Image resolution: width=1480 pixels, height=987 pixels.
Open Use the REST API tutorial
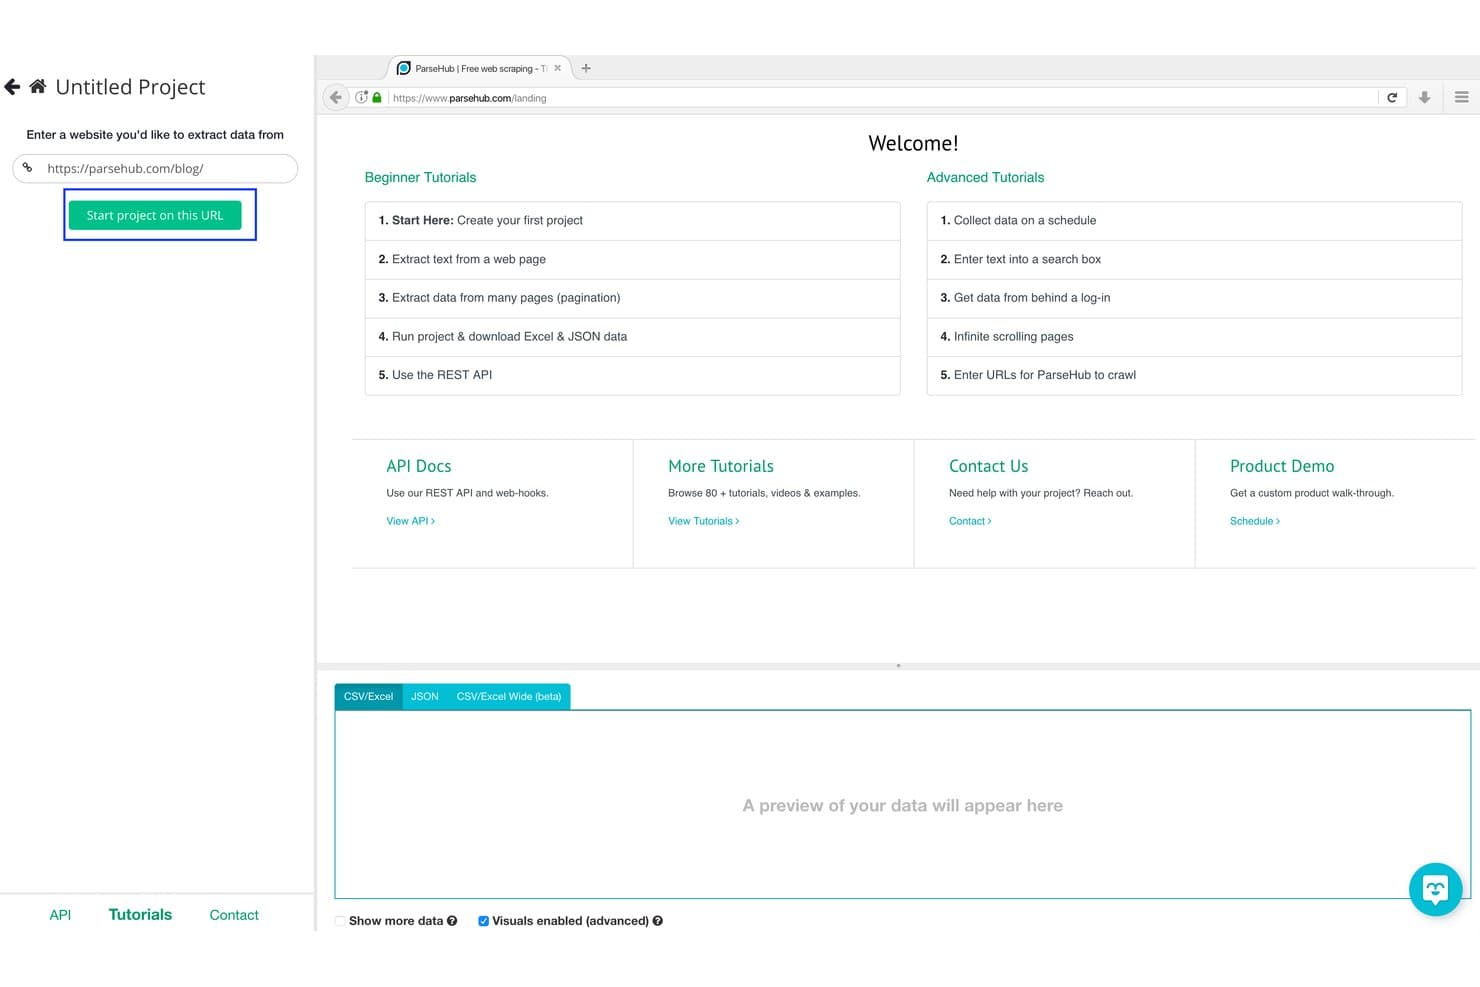pos(632,375)
